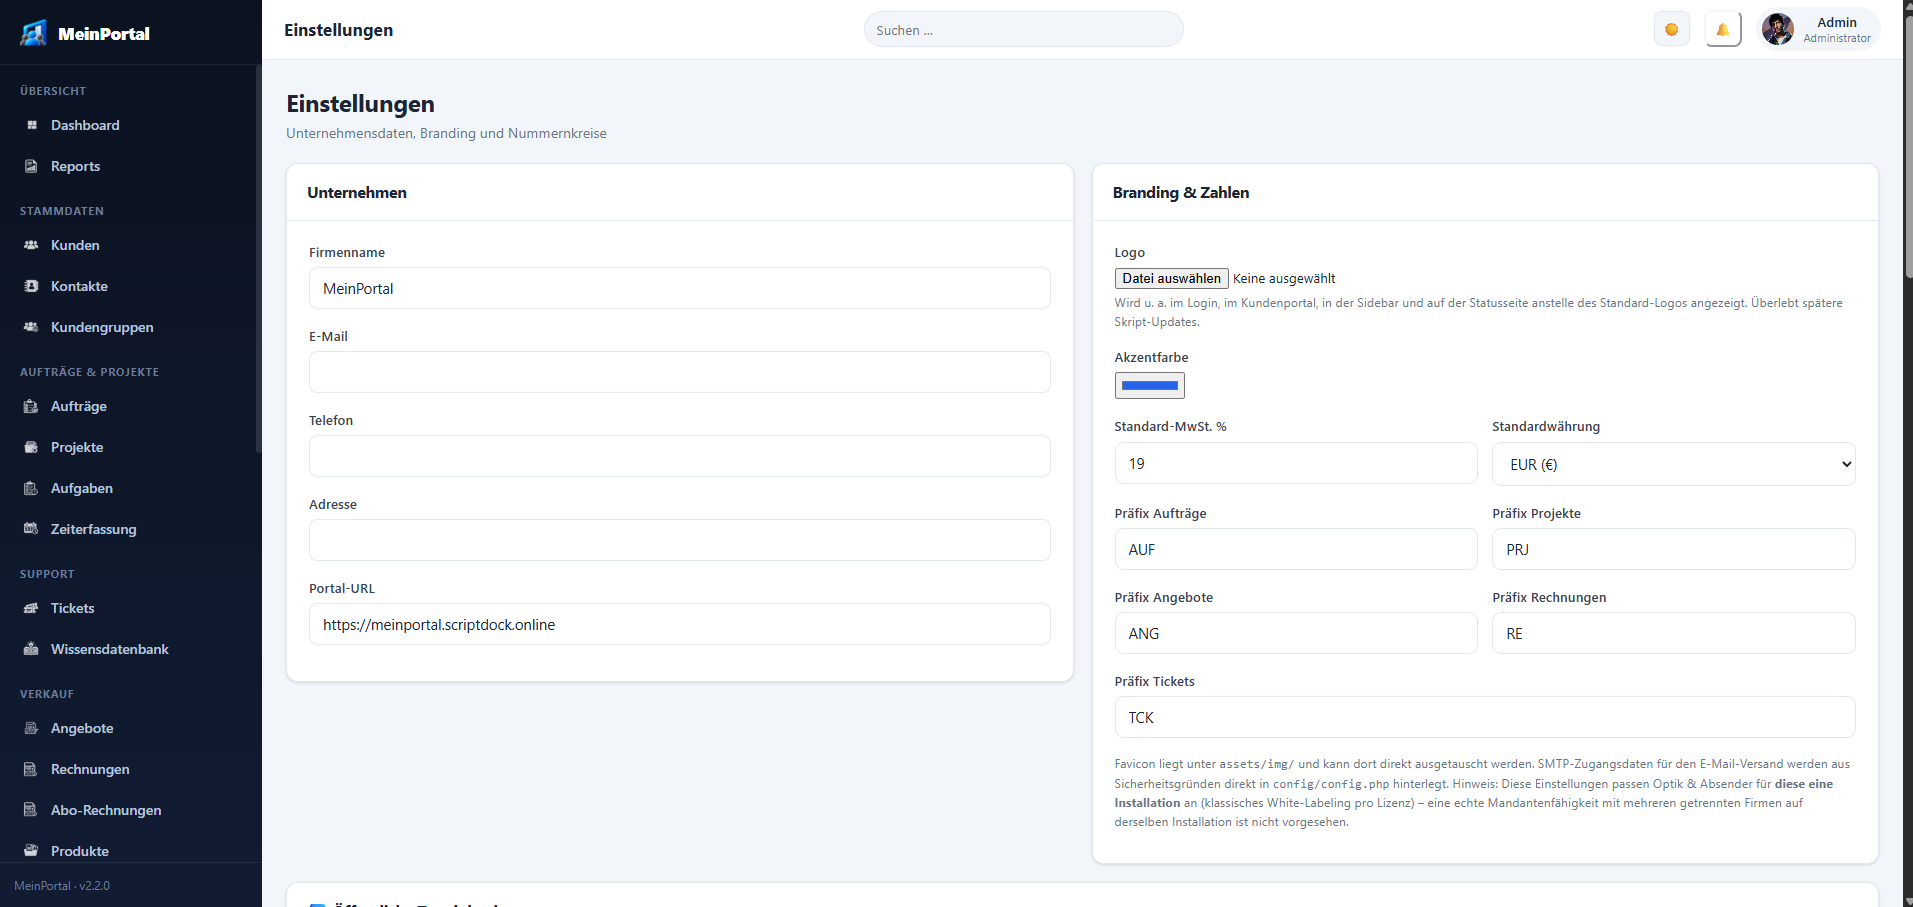Click the Projekte sidebar icon
Image resolution: width=1913 pixels, height=907 pixels.
tap(31, 447)
